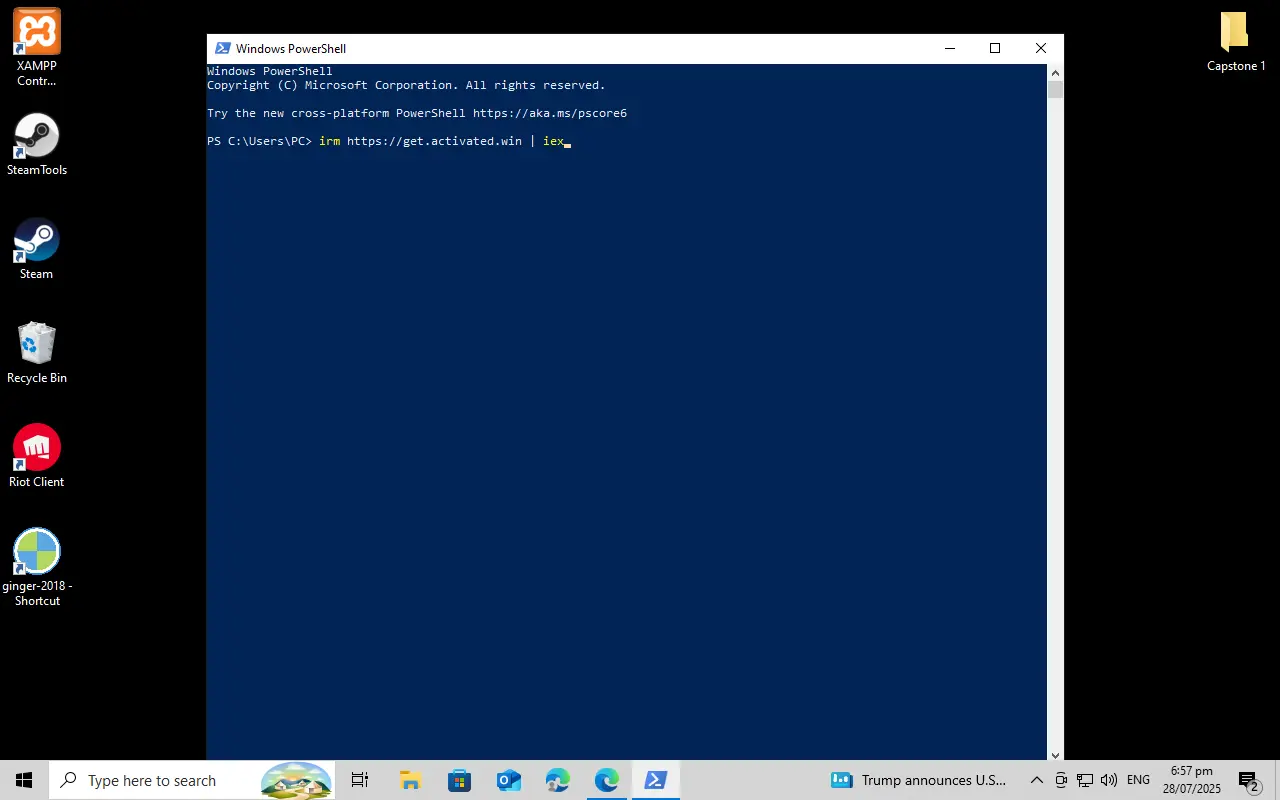Click the PowerShell taskbar button
The height and width of the screenshot is (800, 1280).
point(656,780)
